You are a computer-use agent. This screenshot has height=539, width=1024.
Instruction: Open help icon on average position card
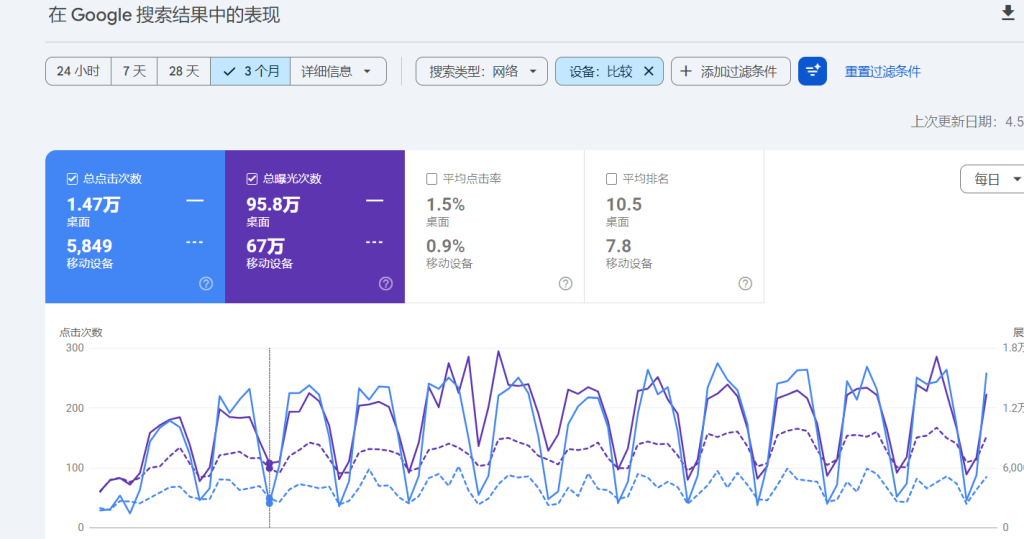tap(745, 284)
